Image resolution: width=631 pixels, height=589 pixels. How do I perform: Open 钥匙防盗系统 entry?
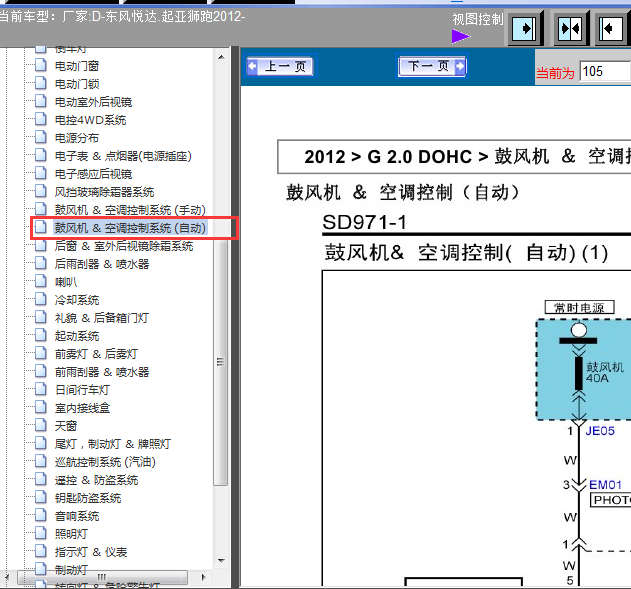click(x=88, y=498)
